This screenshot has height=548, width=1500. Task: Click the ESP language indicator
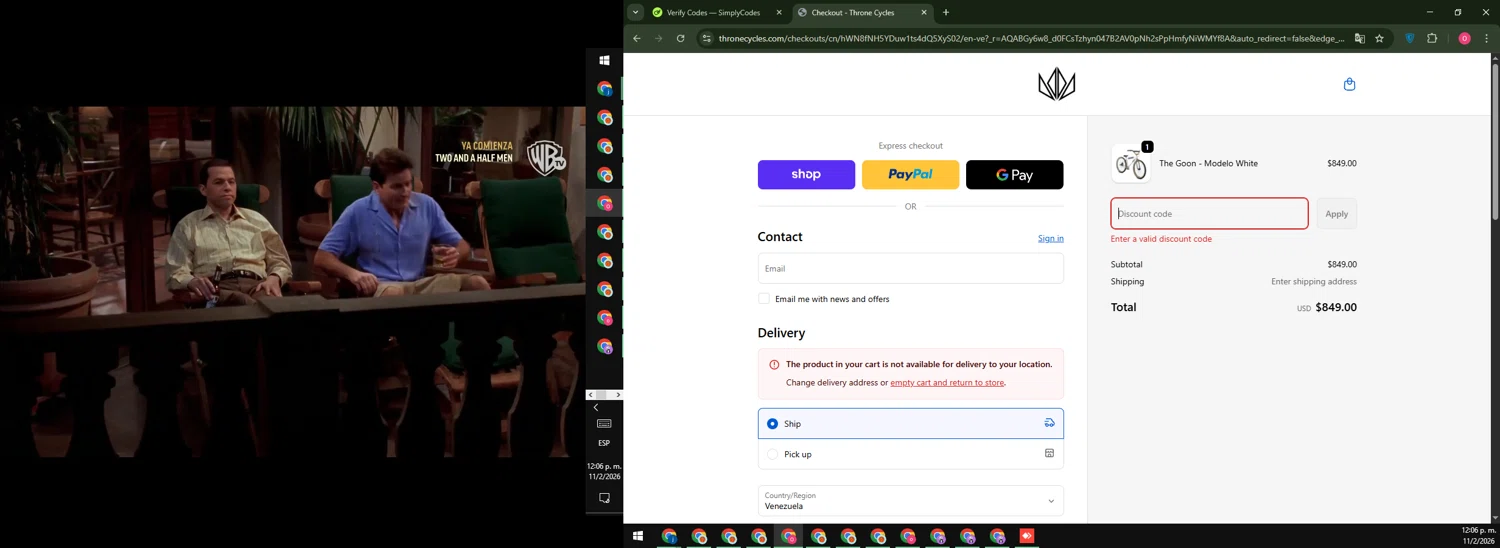(604, 443)
